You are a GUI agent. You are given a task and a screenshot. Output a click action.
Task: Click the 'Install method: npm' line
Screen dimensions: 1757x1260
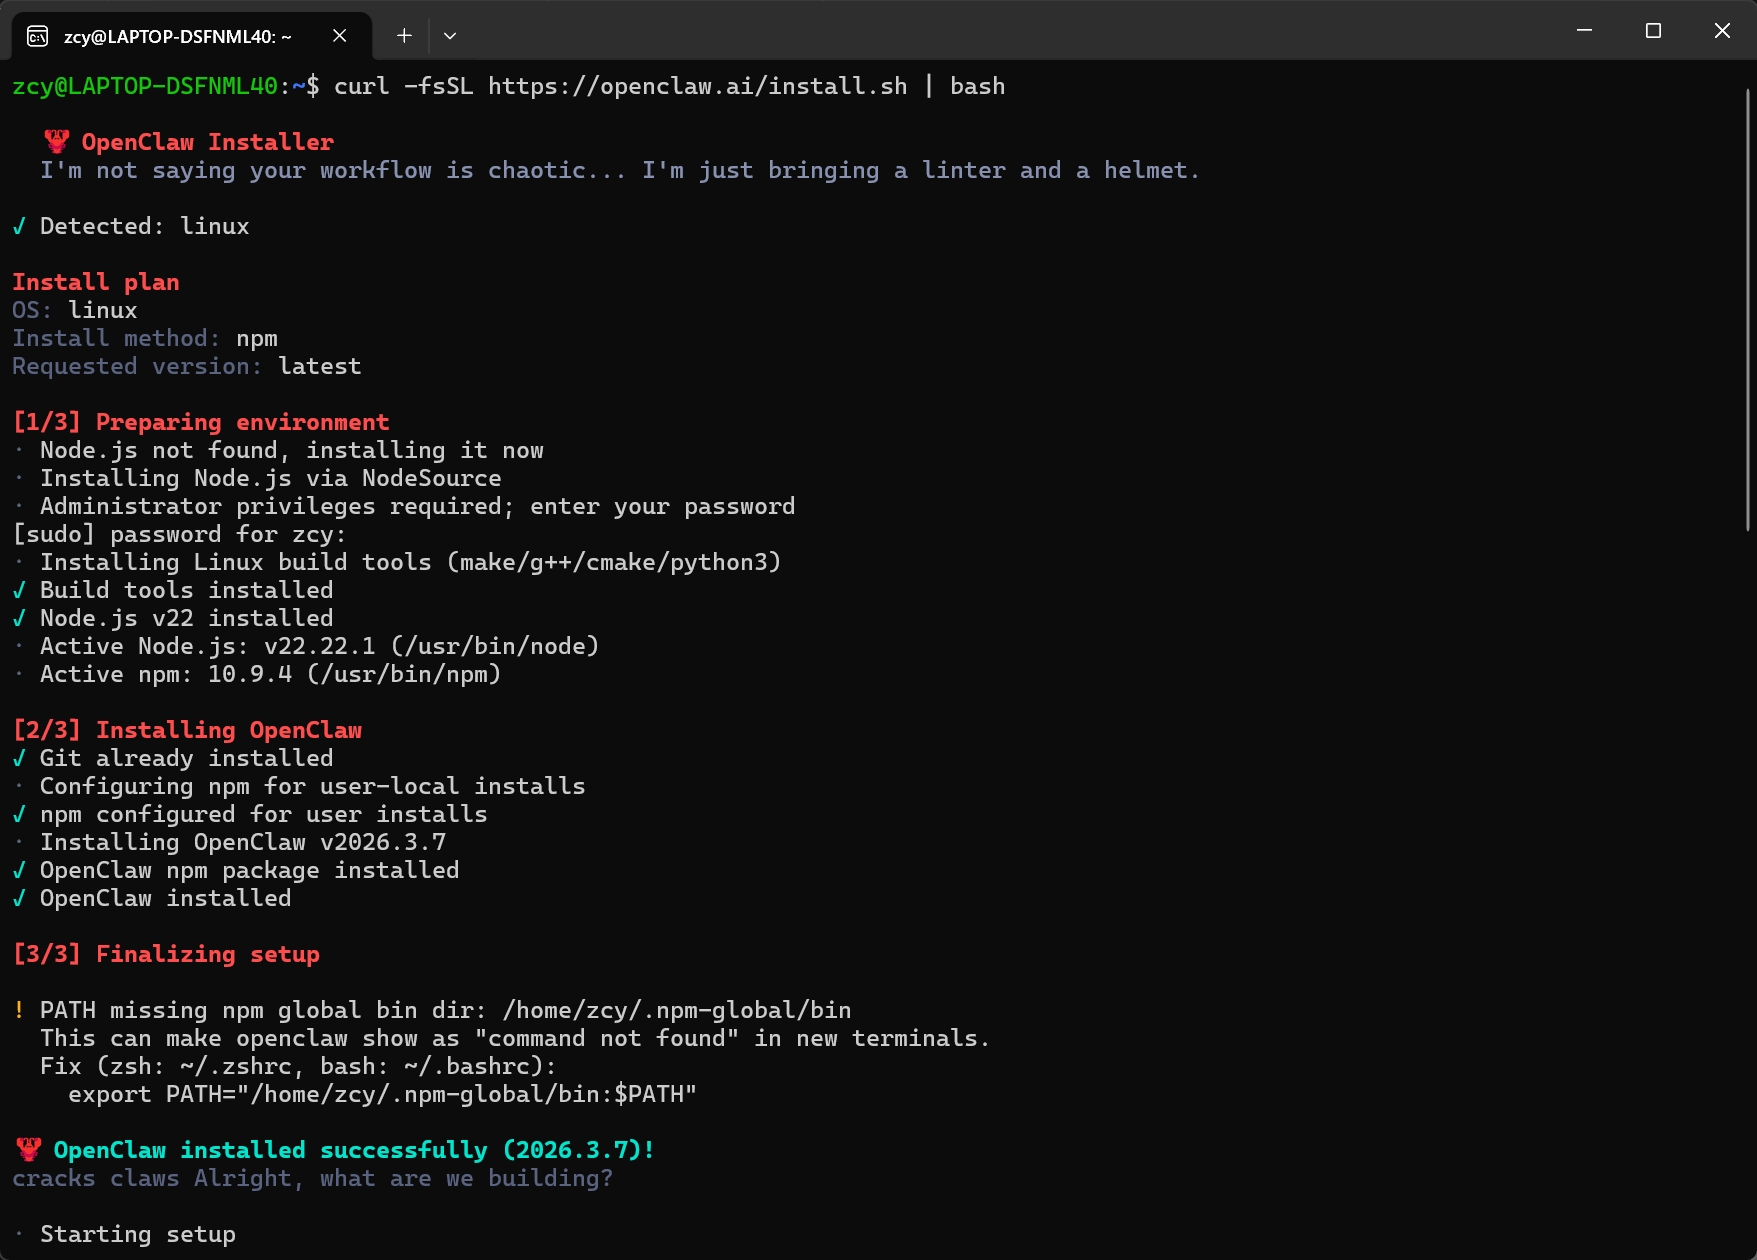pos(145,338)
